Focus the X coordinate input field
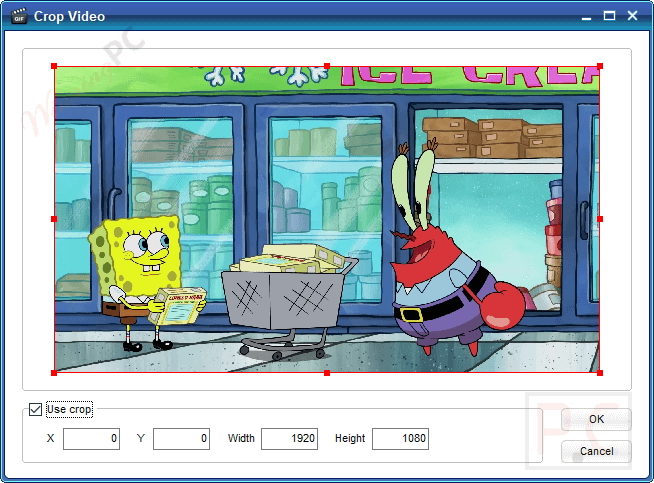The width and height of the screenshot is (654, 483). pos(91,438)
